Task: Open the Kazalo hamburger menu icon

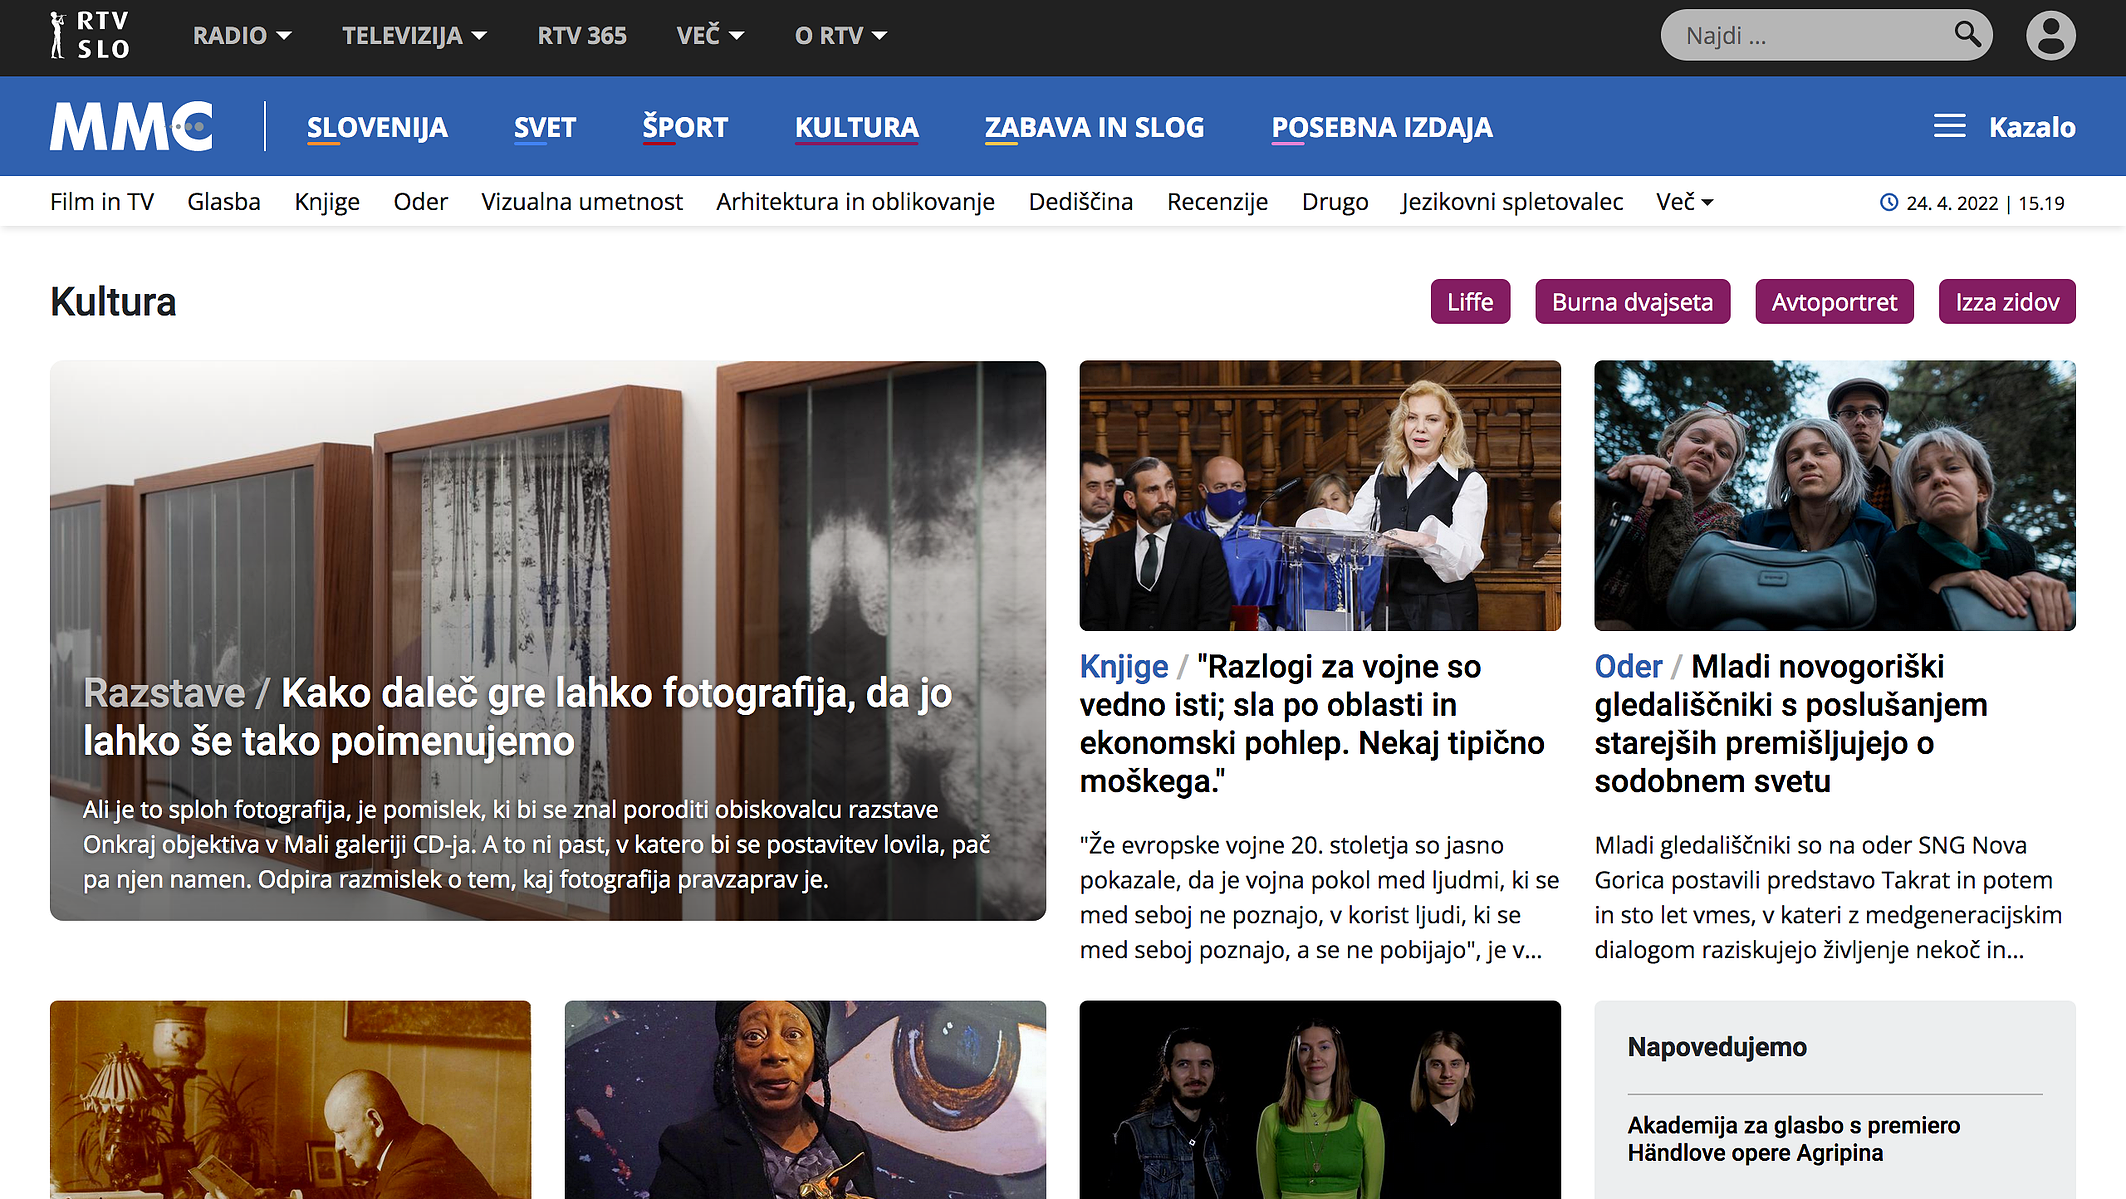Action: coord(1949,126)
